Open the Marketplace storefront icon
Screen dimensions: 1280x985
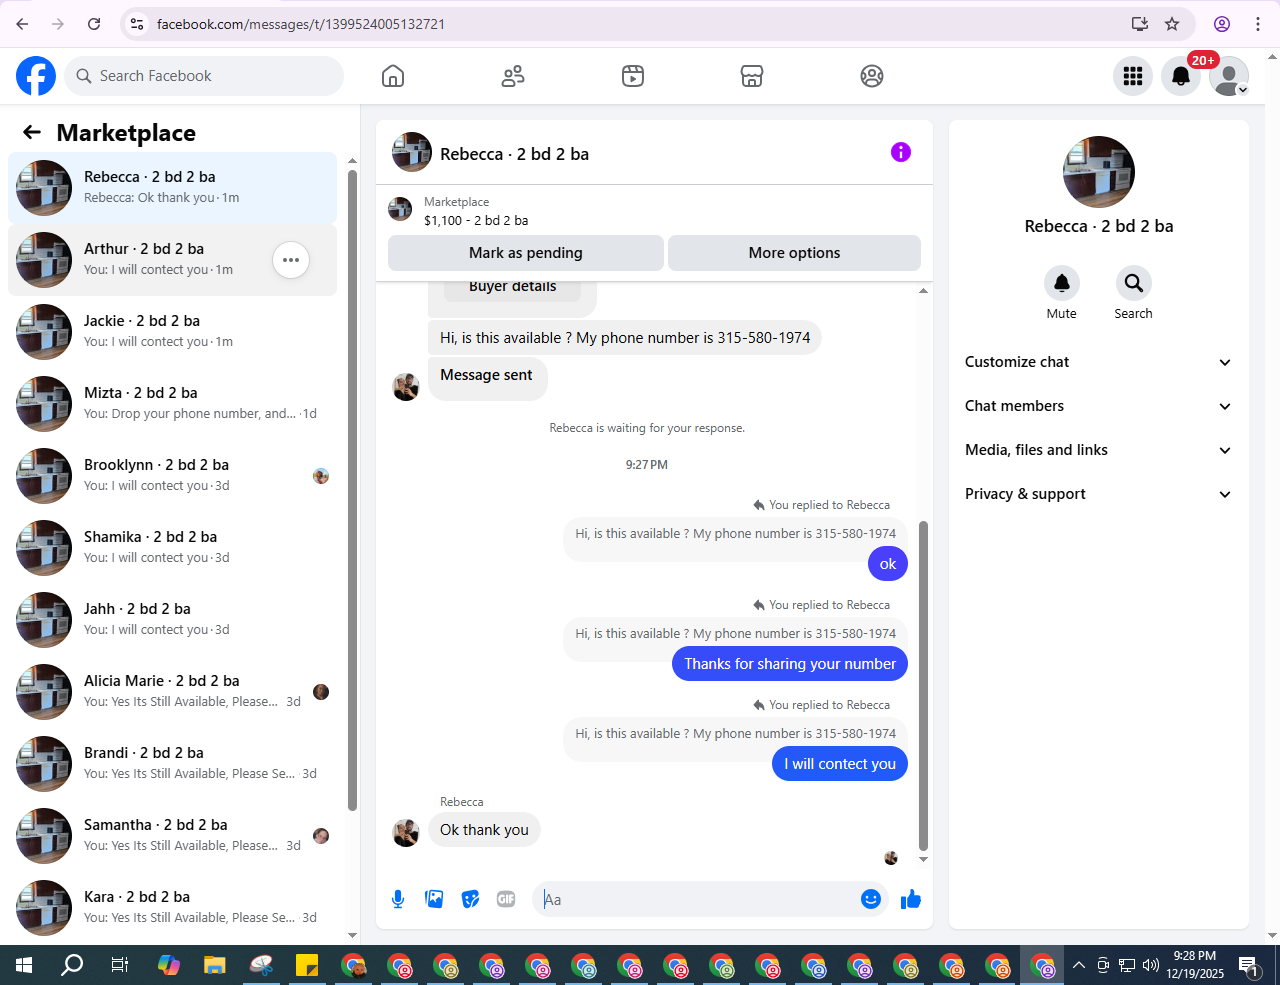tap(752, 76)
